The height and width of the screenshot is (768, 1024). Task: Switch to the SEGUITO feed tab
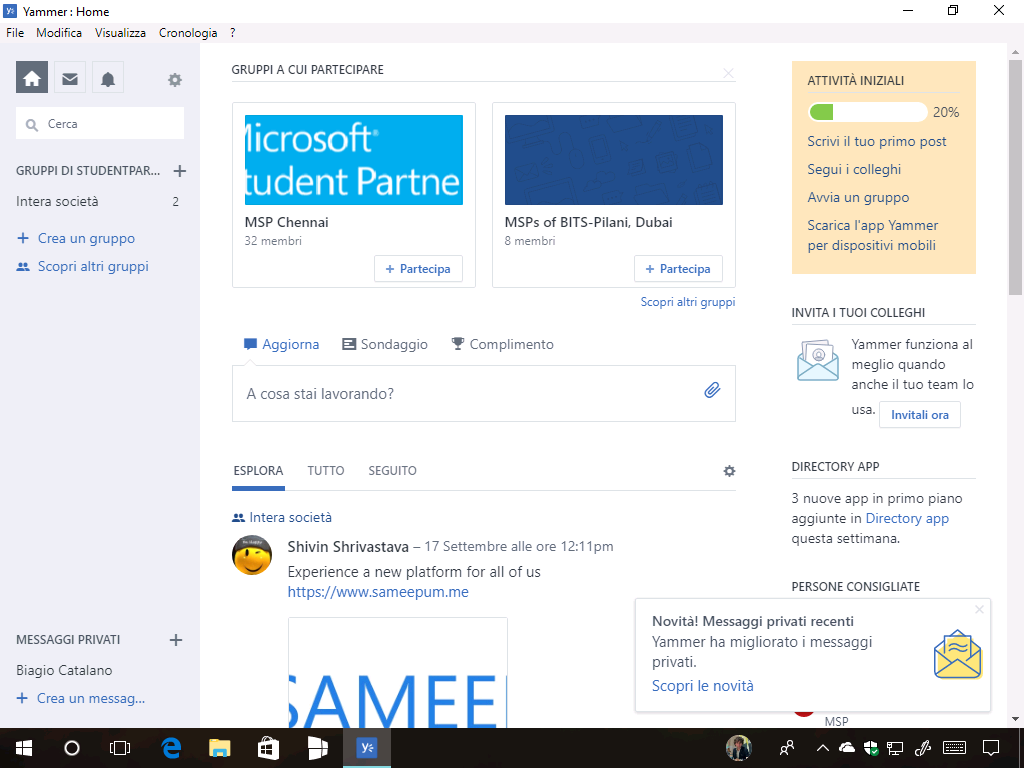(392, 471)
